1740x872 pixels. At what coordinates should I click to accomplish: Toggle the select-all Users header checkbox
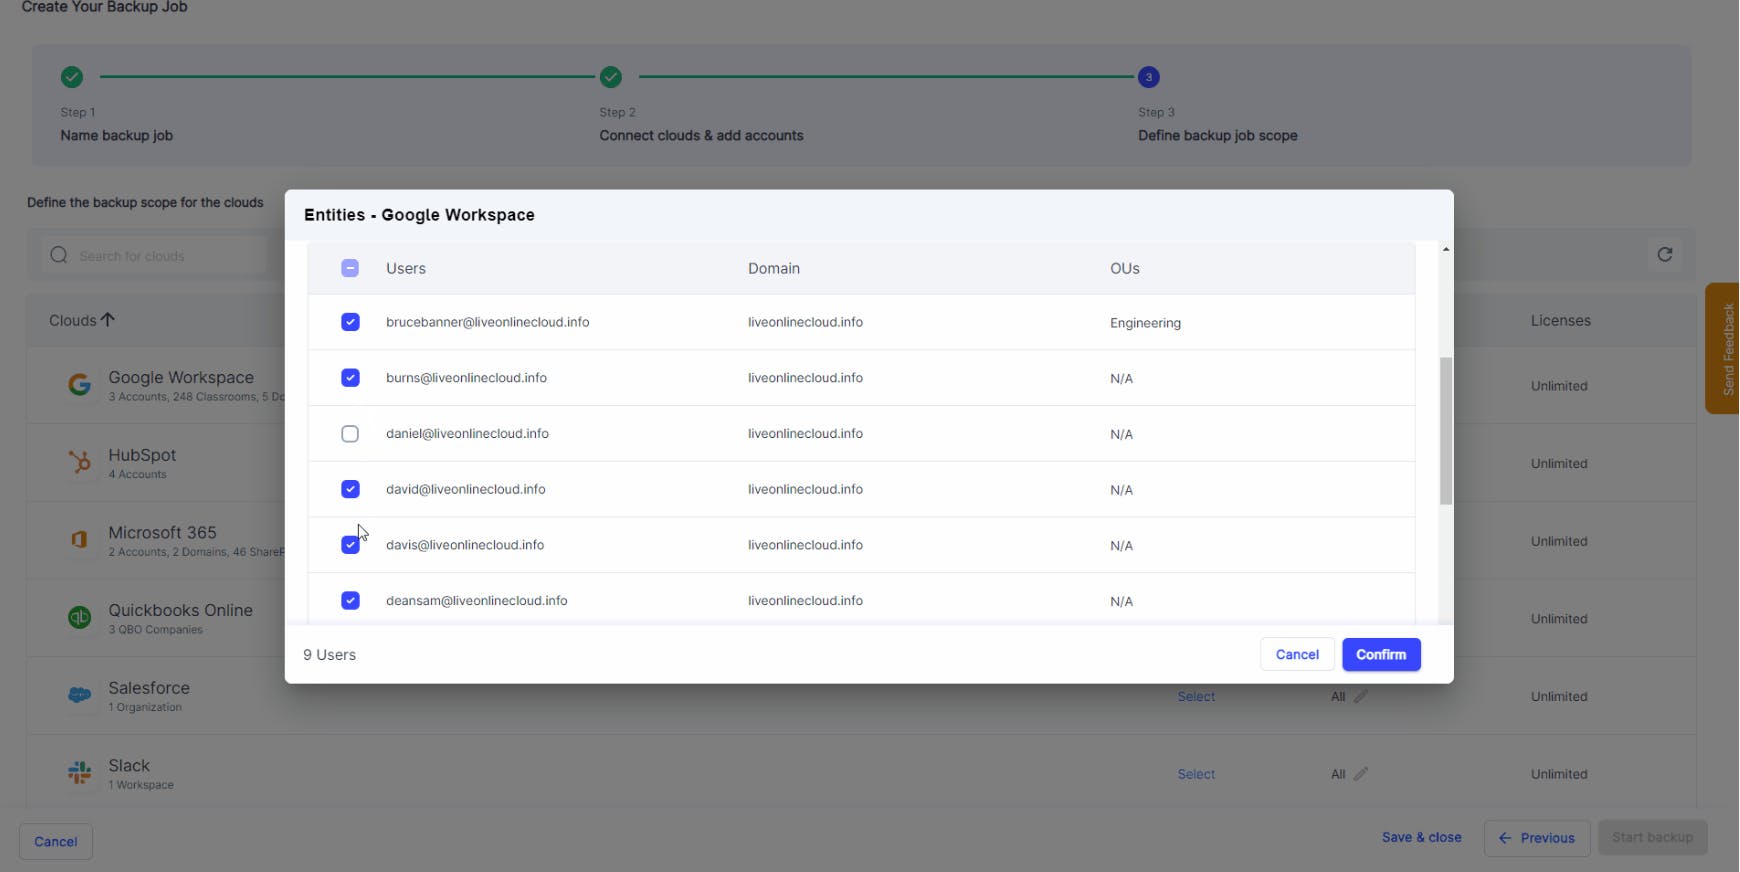pyautogui.click(x=350, y=268)
